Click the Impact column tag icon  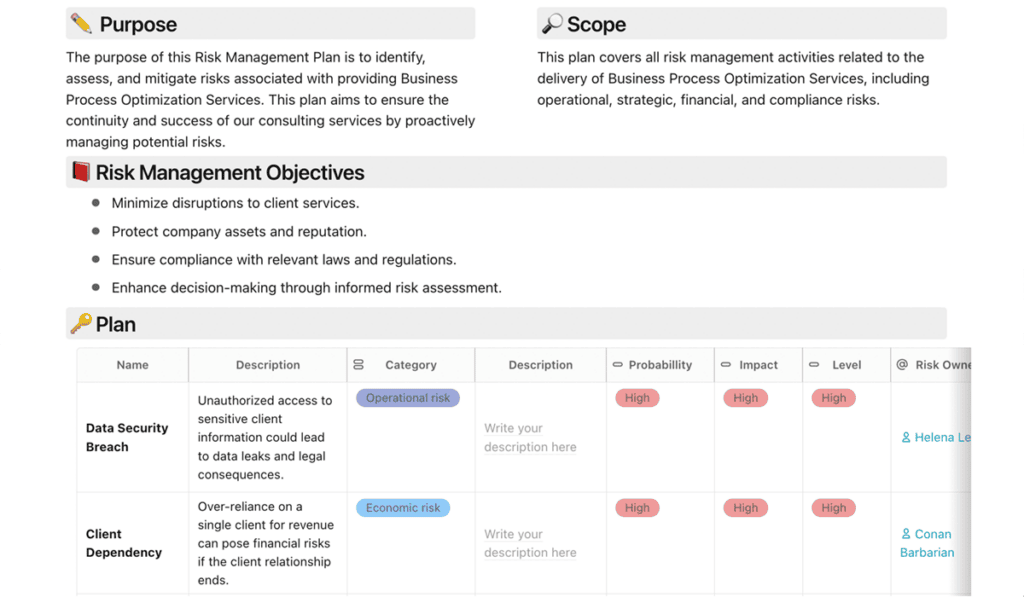[726, 364]
